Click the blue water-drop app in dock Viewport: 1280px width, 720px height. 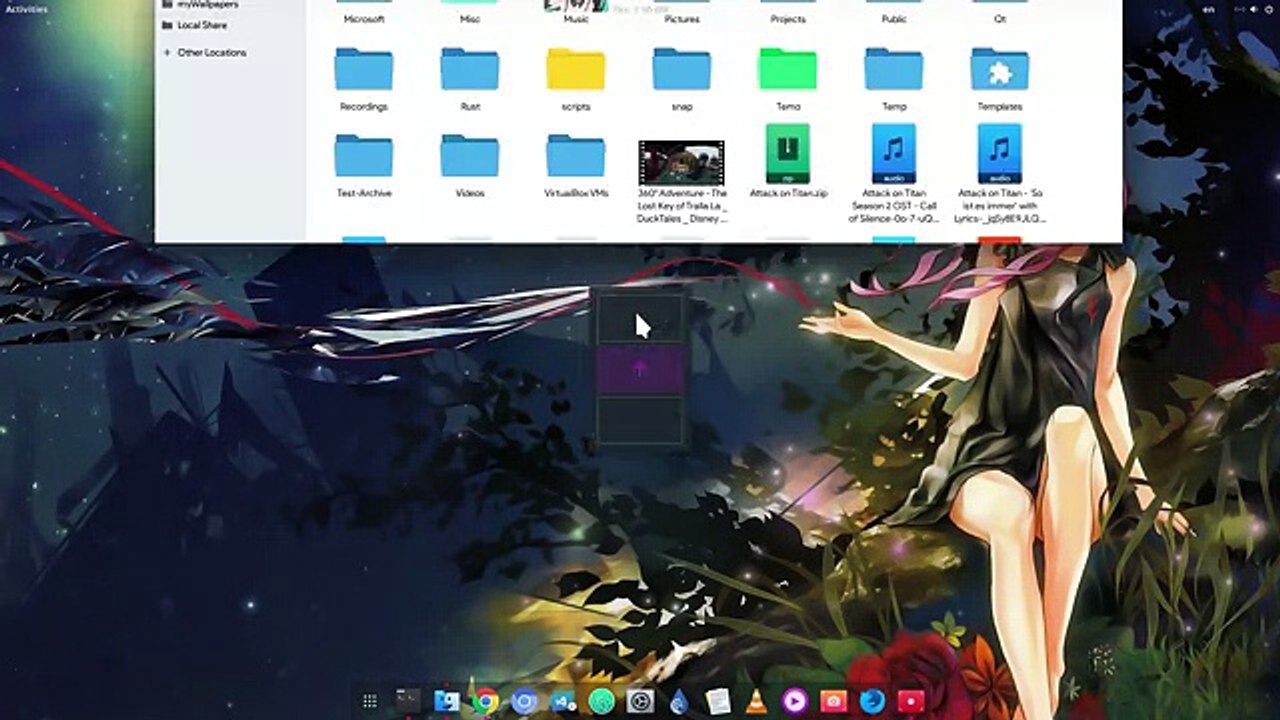click(679, 702)
